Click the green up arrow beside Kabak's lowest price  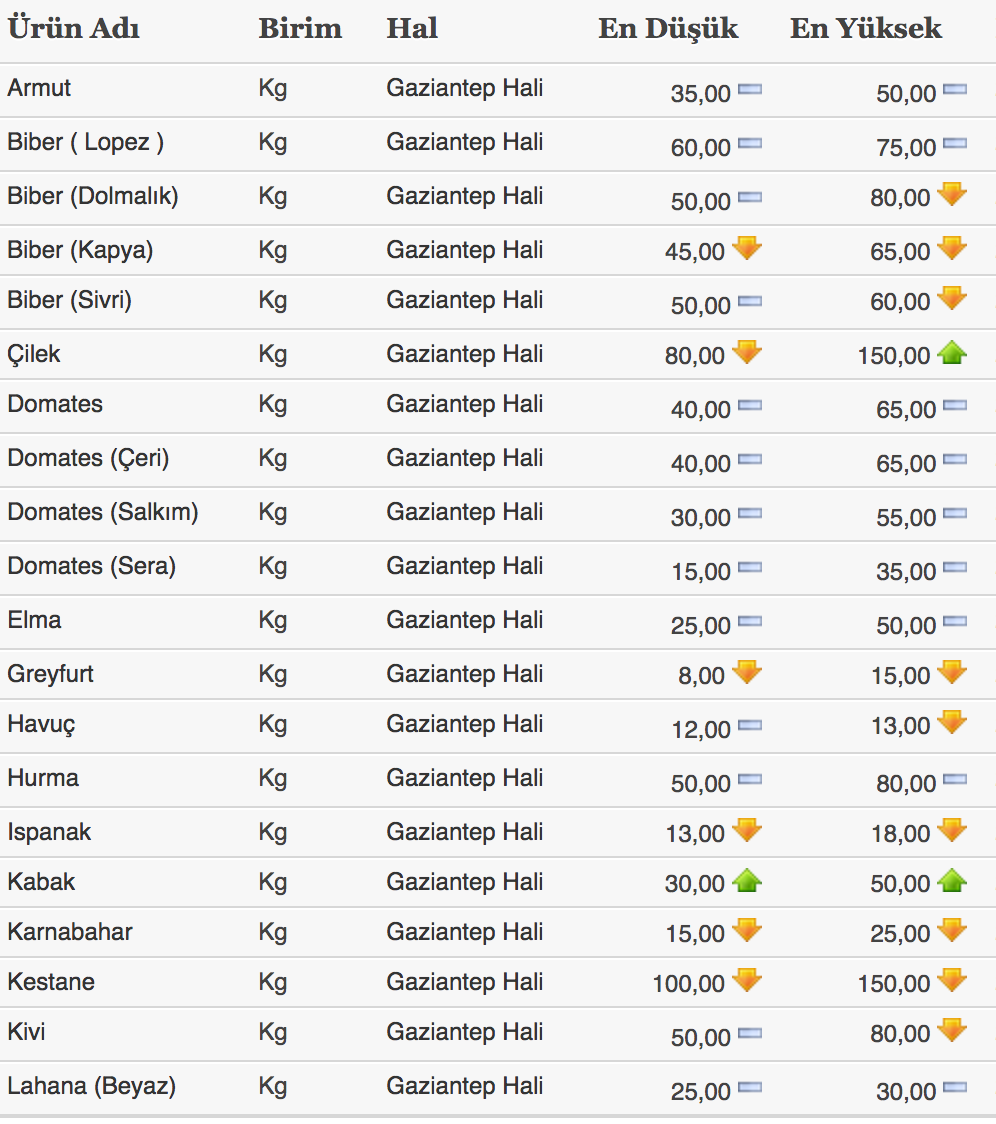click(x=747, y=881)
